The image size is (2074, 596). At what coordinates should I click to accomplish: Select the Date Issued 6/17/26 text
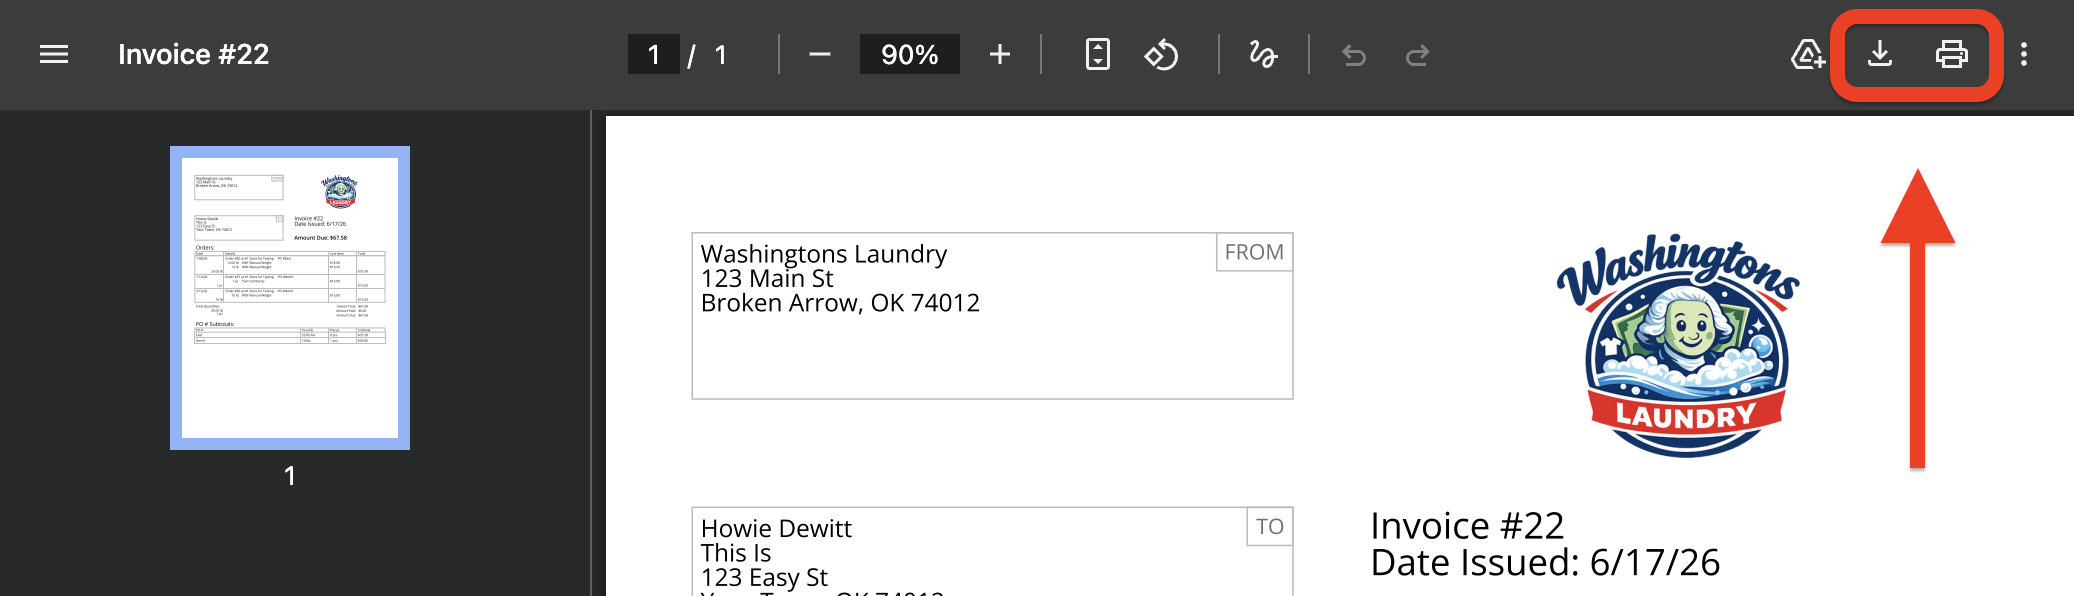(x=1545, y=563)
